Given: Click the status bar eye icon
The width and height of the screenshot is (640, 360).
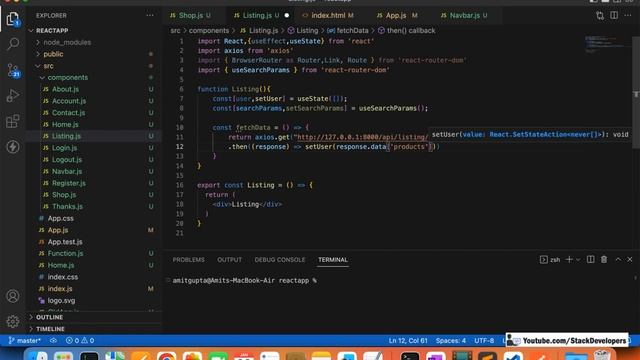Looking at the screenshot, I should 53,340.
